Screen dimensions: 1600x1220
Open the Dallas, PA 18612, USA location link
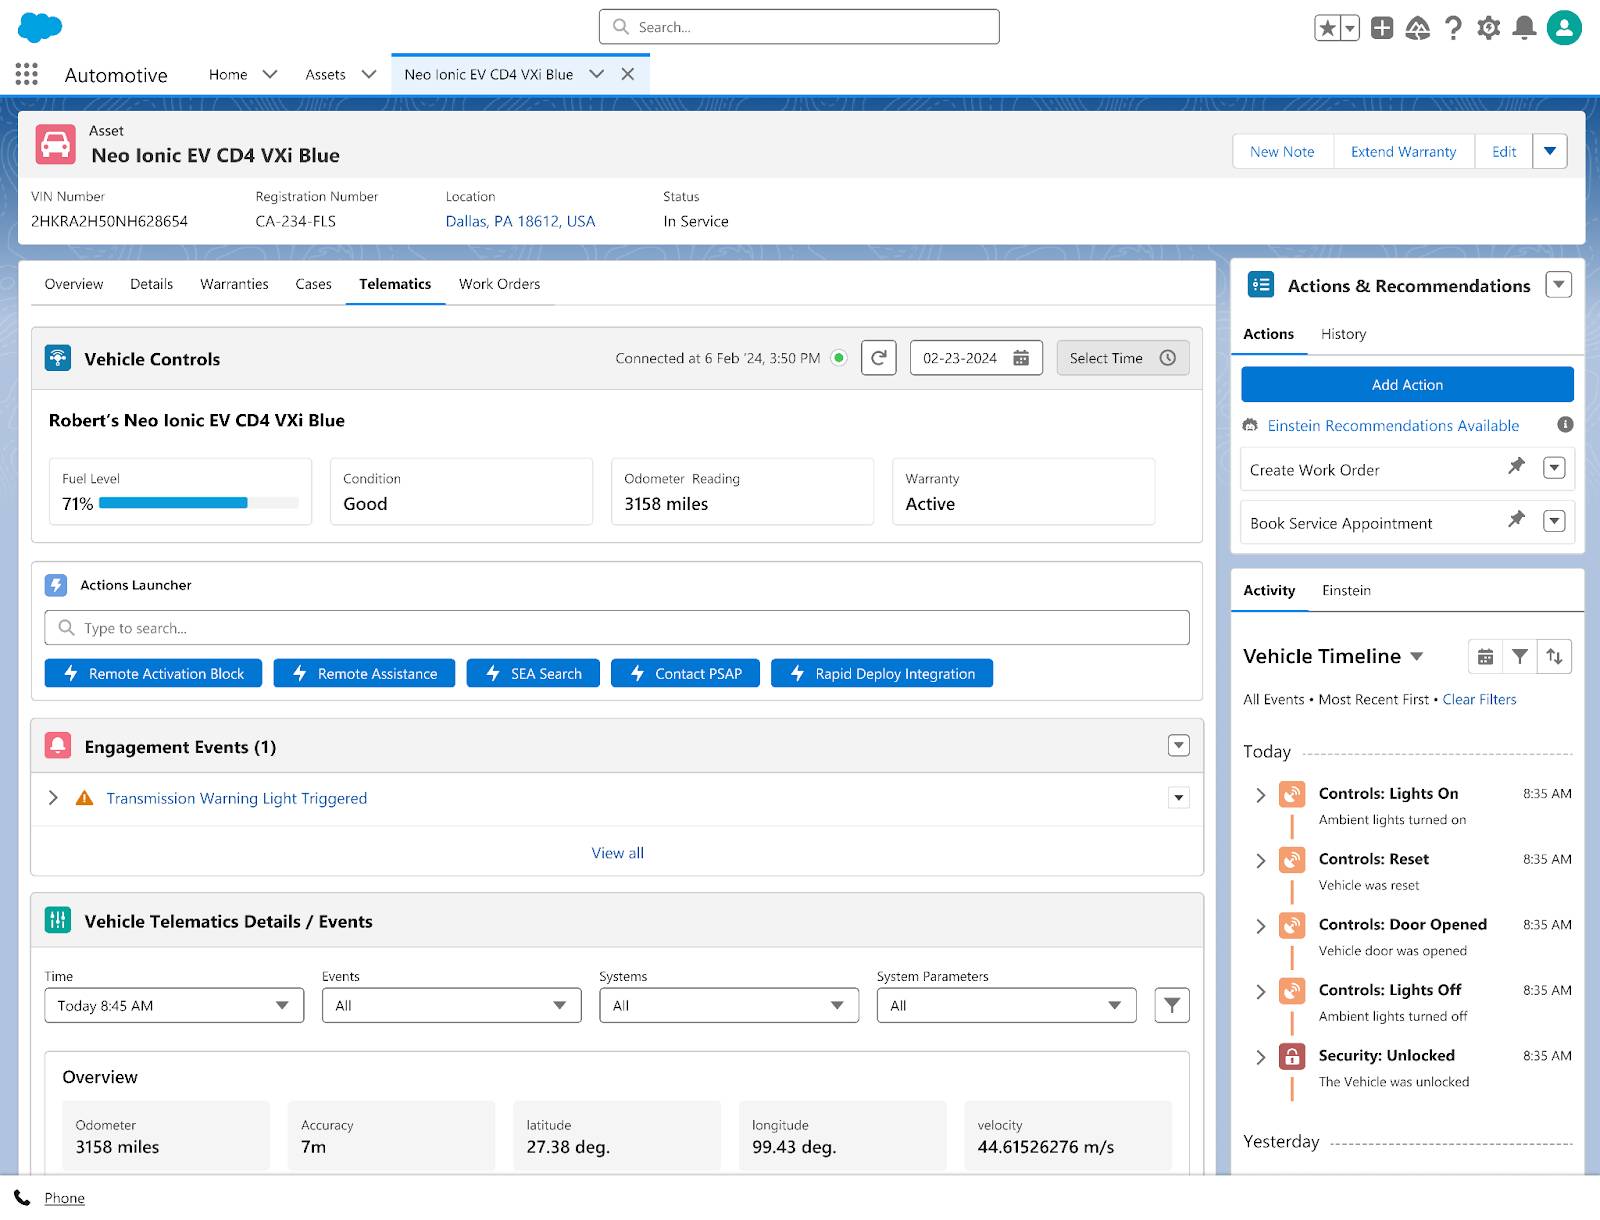point(520,221)
